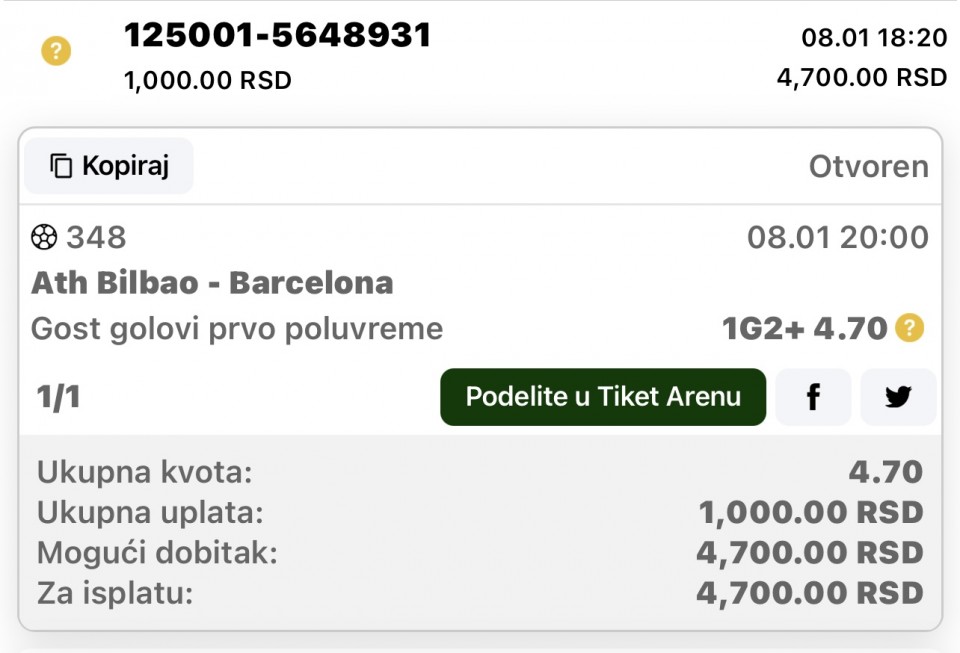
Task: Select Ath Bilbao - Barcelona match
Action: point(212,283)
